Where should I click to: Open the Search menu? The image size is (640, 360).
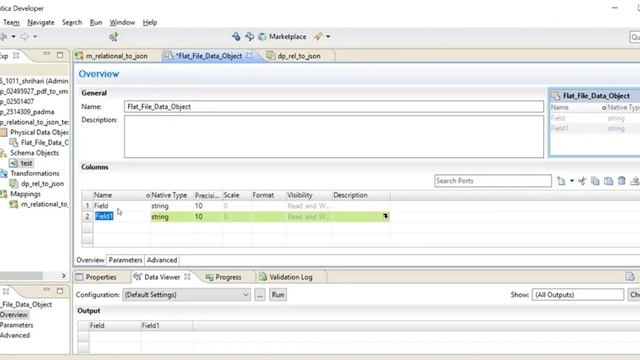coord(72,22)
